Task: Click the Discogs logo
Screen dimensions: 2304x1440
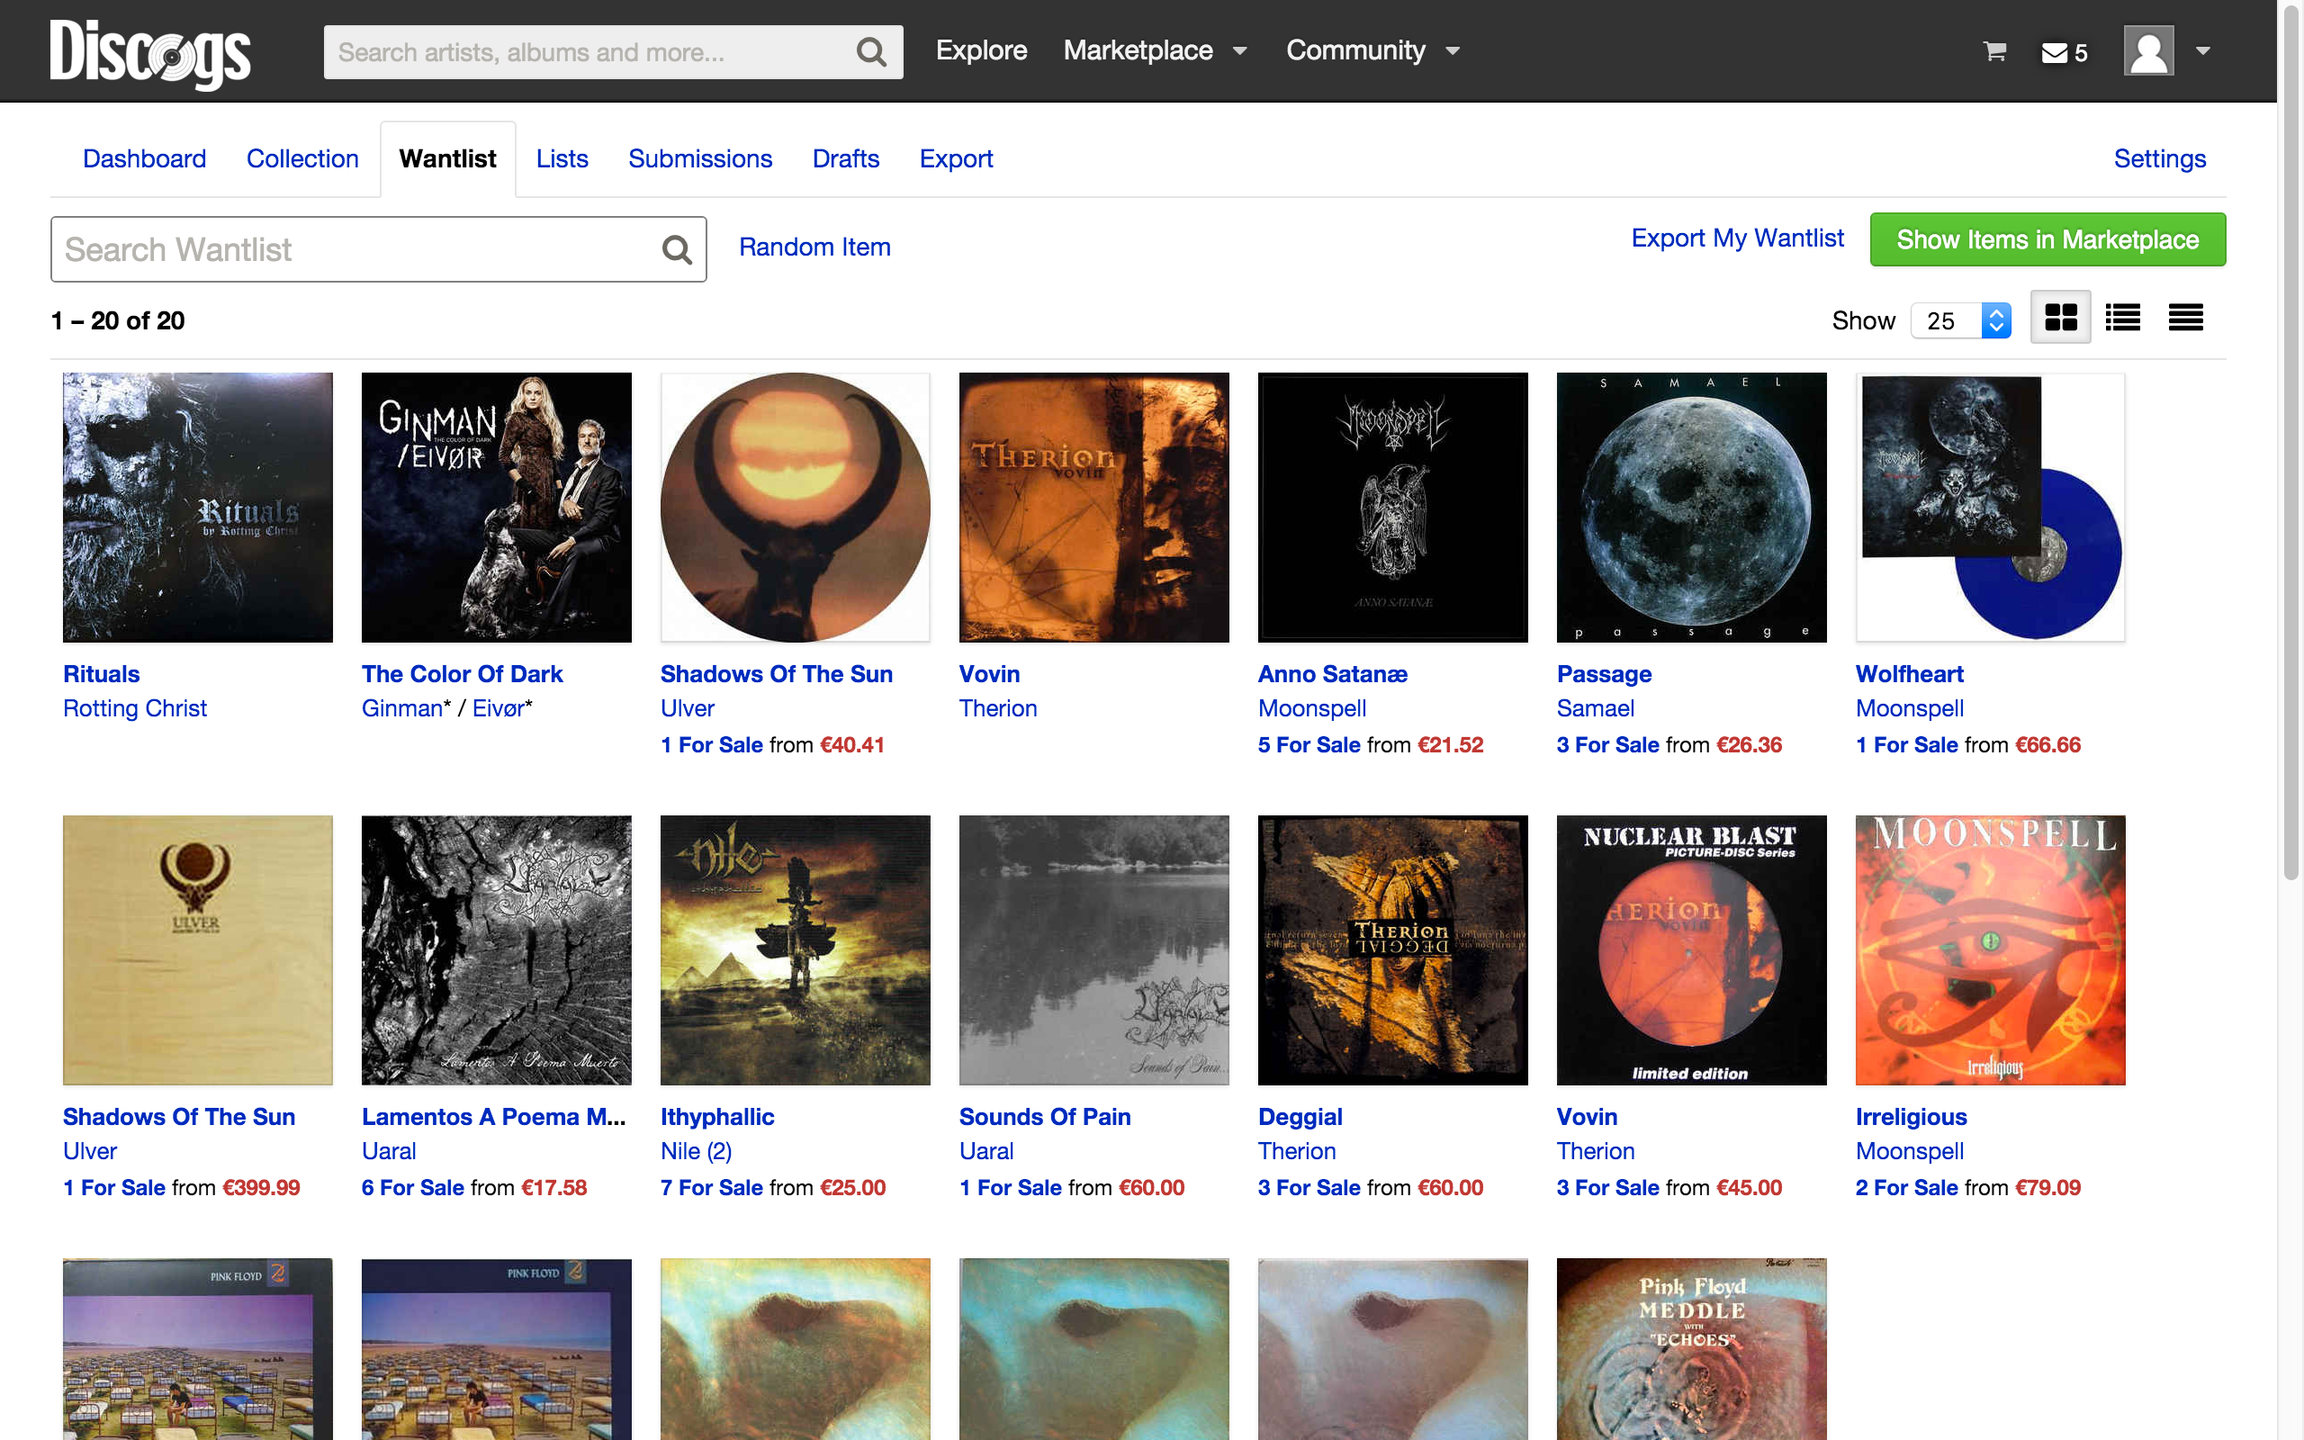Action: point(150,53)
